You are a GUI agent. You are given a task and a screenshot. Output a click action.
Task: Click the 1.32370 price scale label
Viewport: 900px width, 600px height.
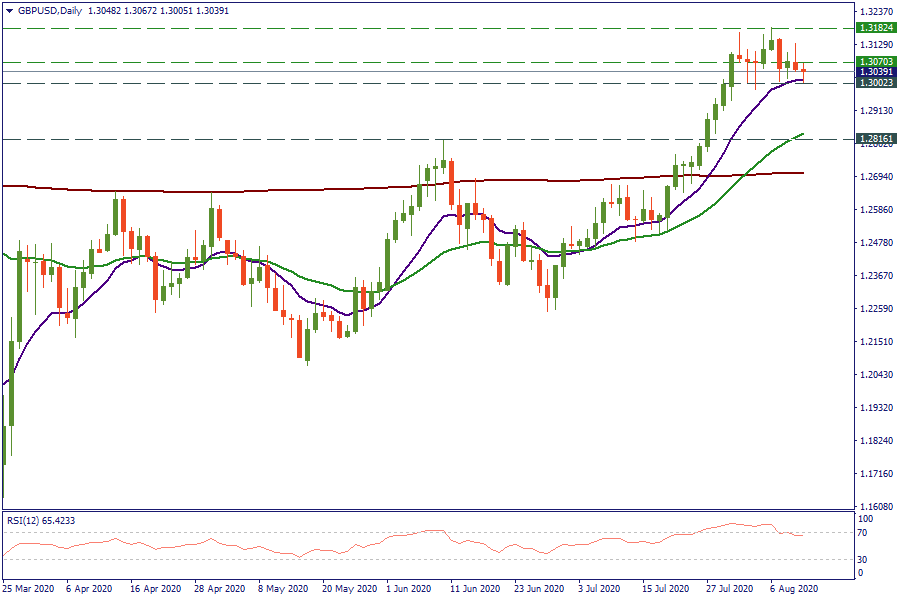click(x=875, y=12)
